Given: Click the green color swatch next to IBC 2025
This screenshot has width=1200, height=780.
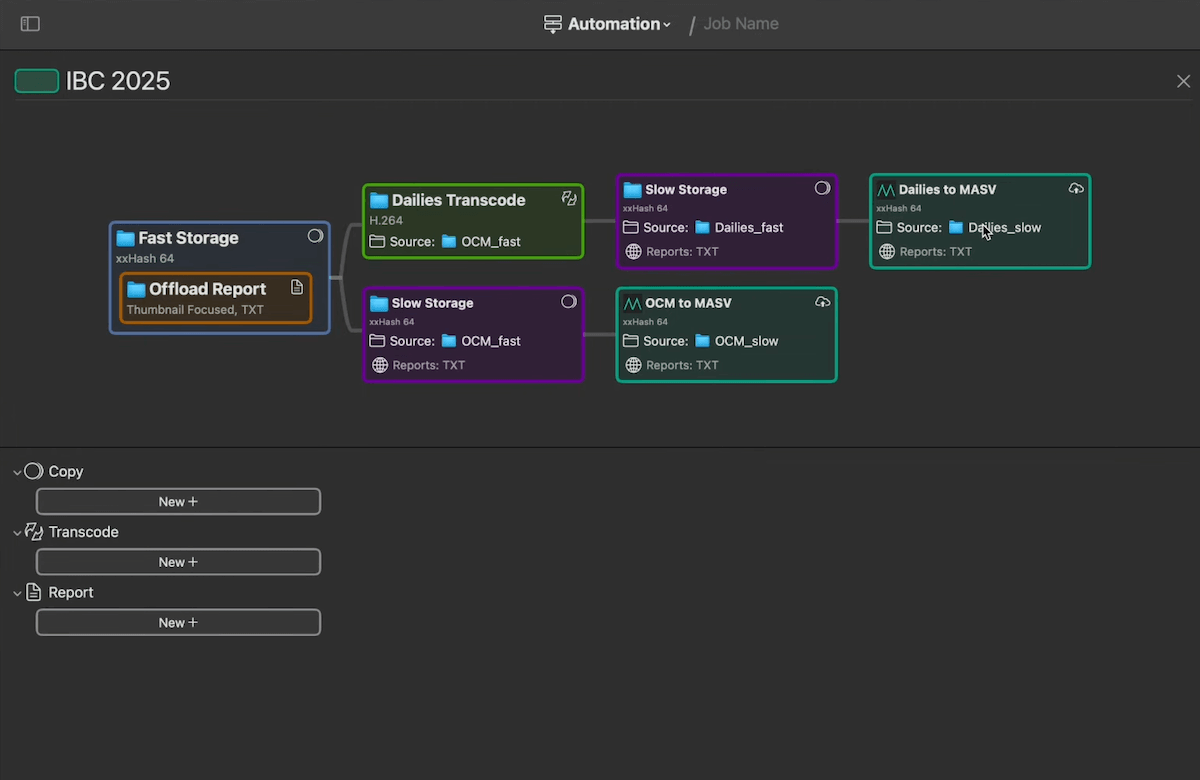Looking at the screenshot, I should [37, 81].
